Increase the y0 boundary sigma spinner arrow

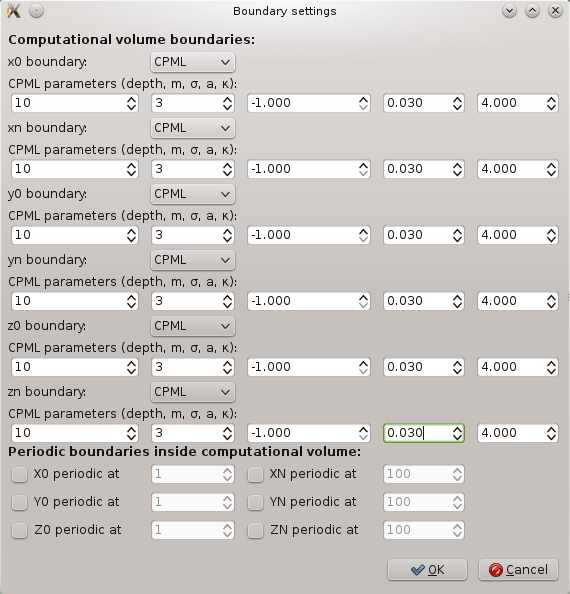[363, 231]
